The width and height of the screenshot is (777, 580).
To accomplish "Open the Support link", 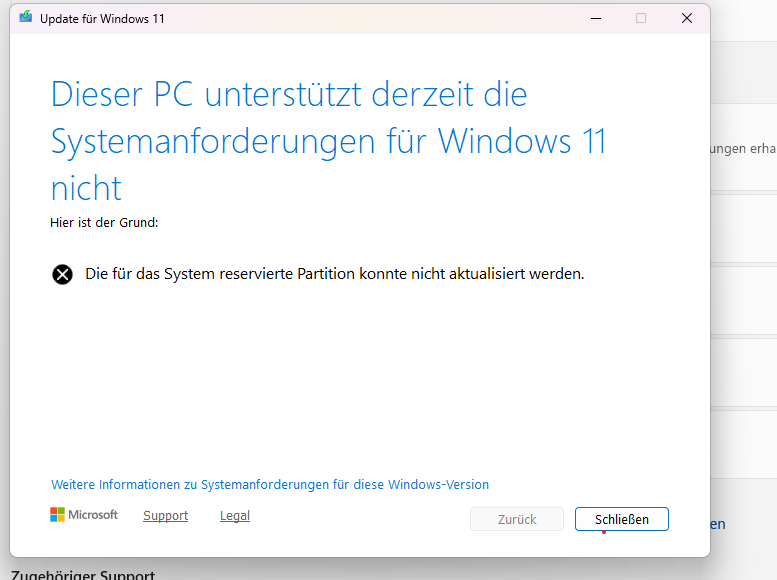I will coord(166,516).
